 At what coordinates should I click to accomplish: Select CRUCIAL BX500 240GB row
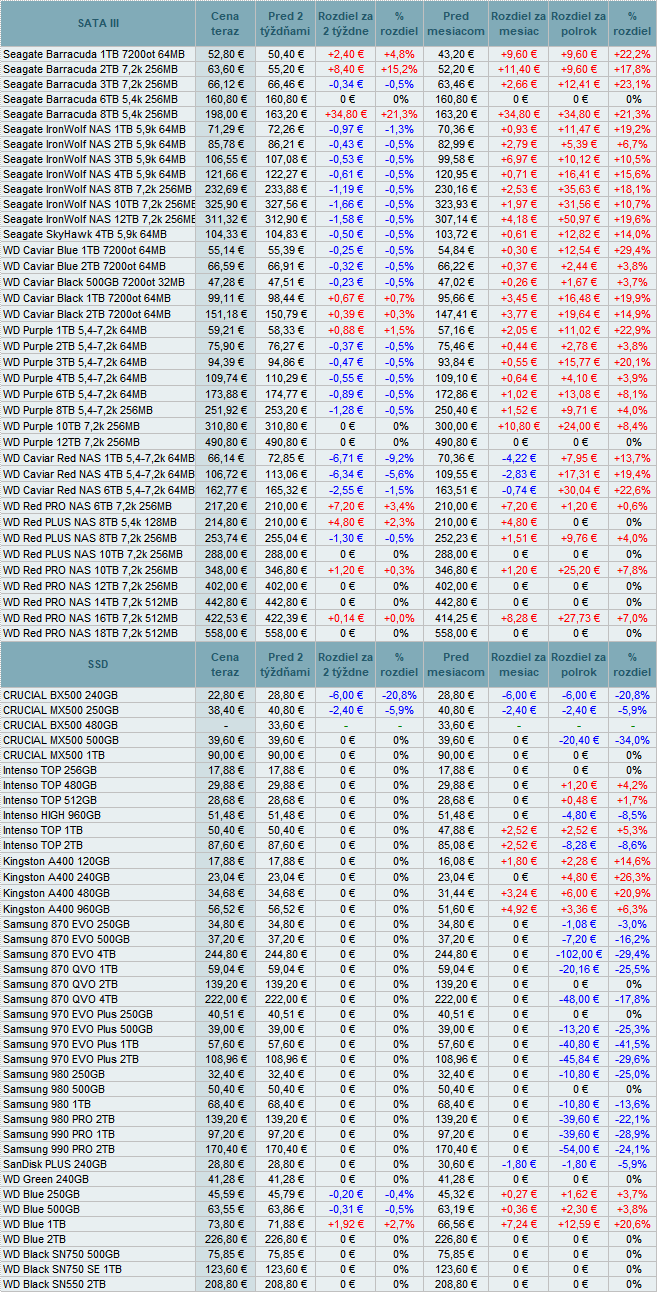328,694
